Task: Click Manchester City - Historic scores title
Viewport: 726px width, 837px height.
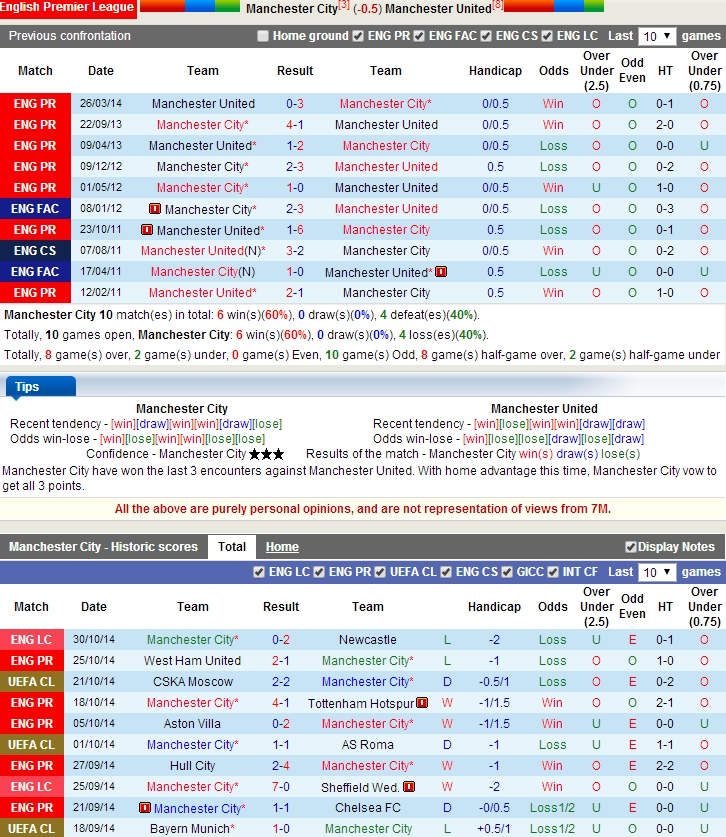Action: [x=104, y=547]
